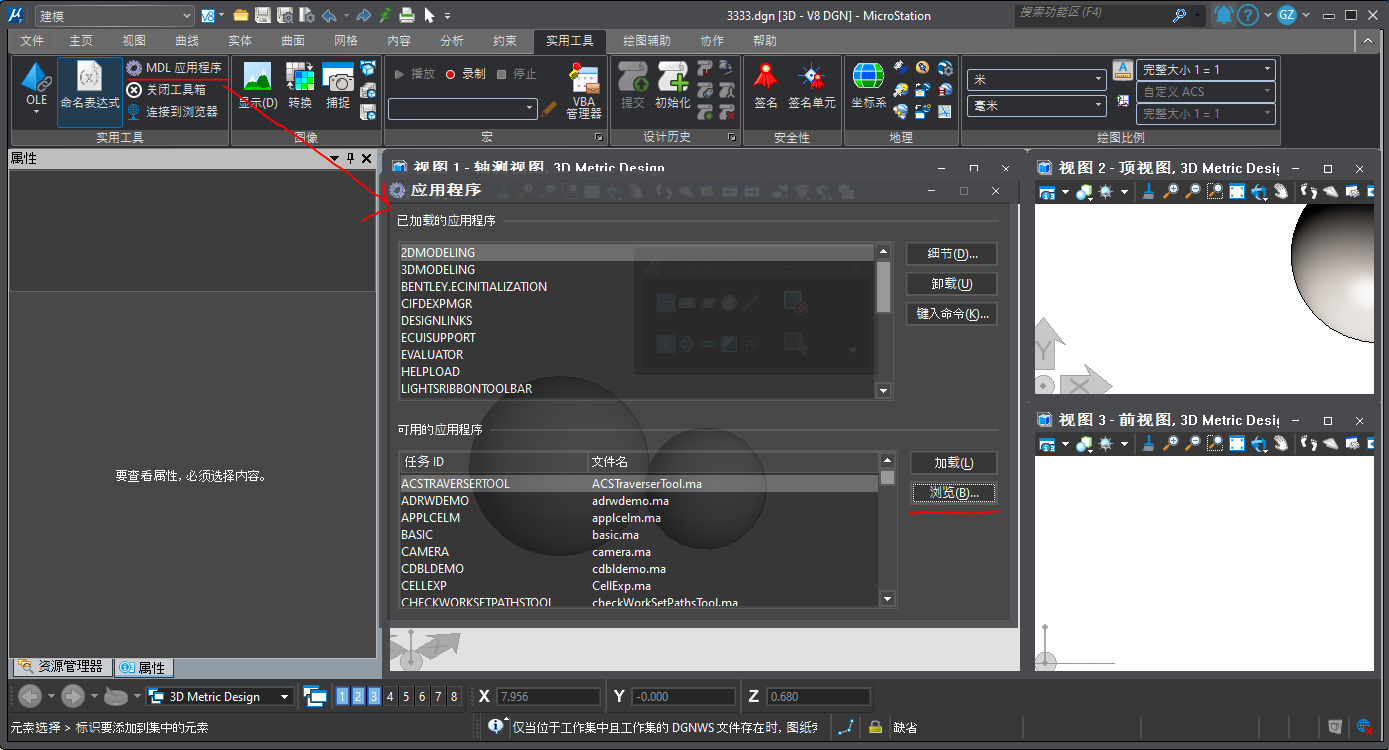Expand the 完整大小 1 = 1 scale dropdown
The height and width of the screenshot is (750, 1389).
[x=1267, y=70]
